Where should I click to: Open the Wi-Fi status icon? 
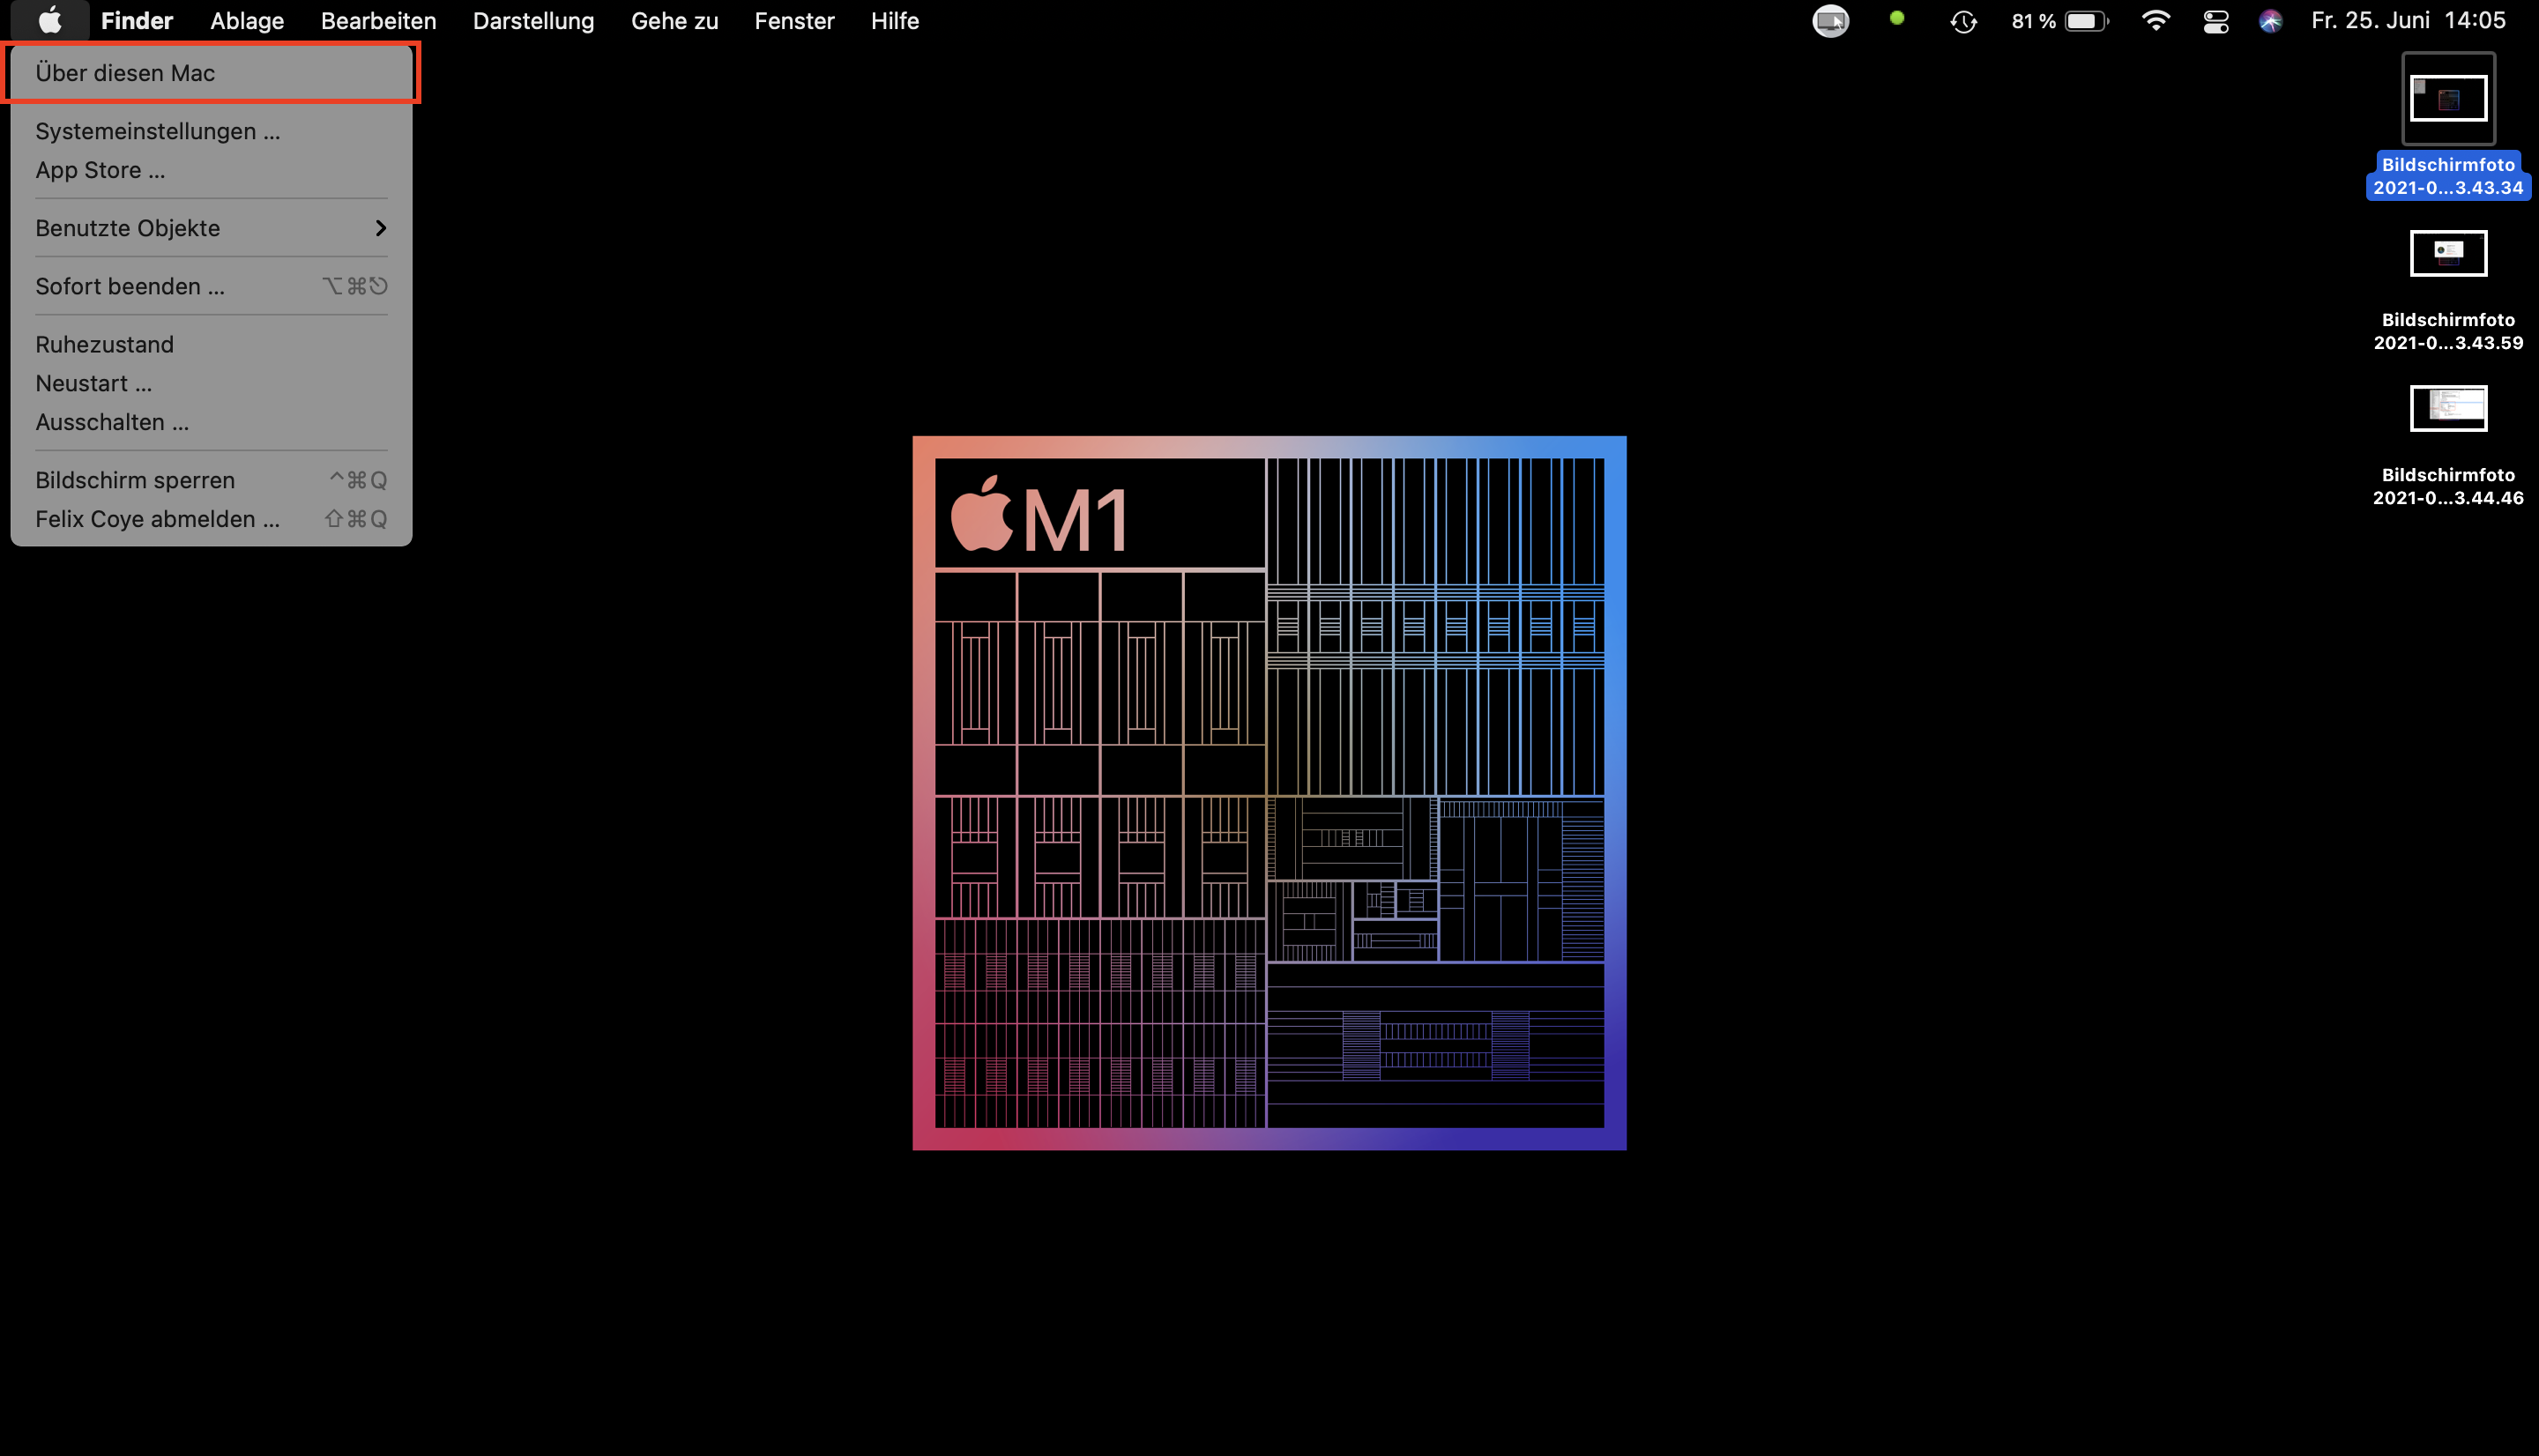(2155, 21)
